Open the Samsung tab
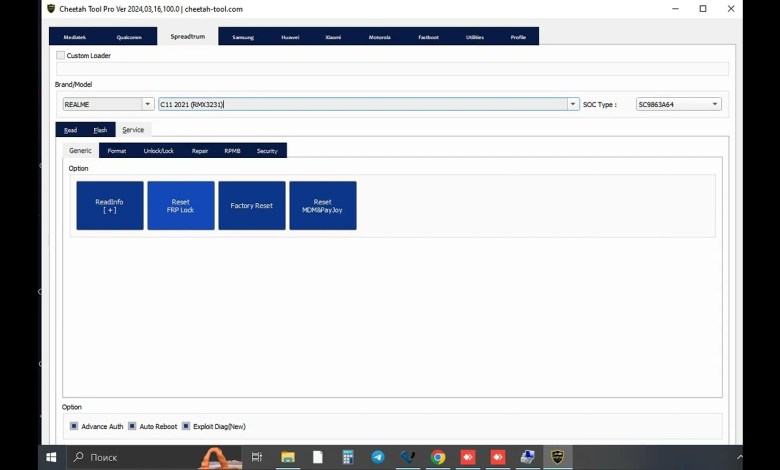 coord(243,37)
